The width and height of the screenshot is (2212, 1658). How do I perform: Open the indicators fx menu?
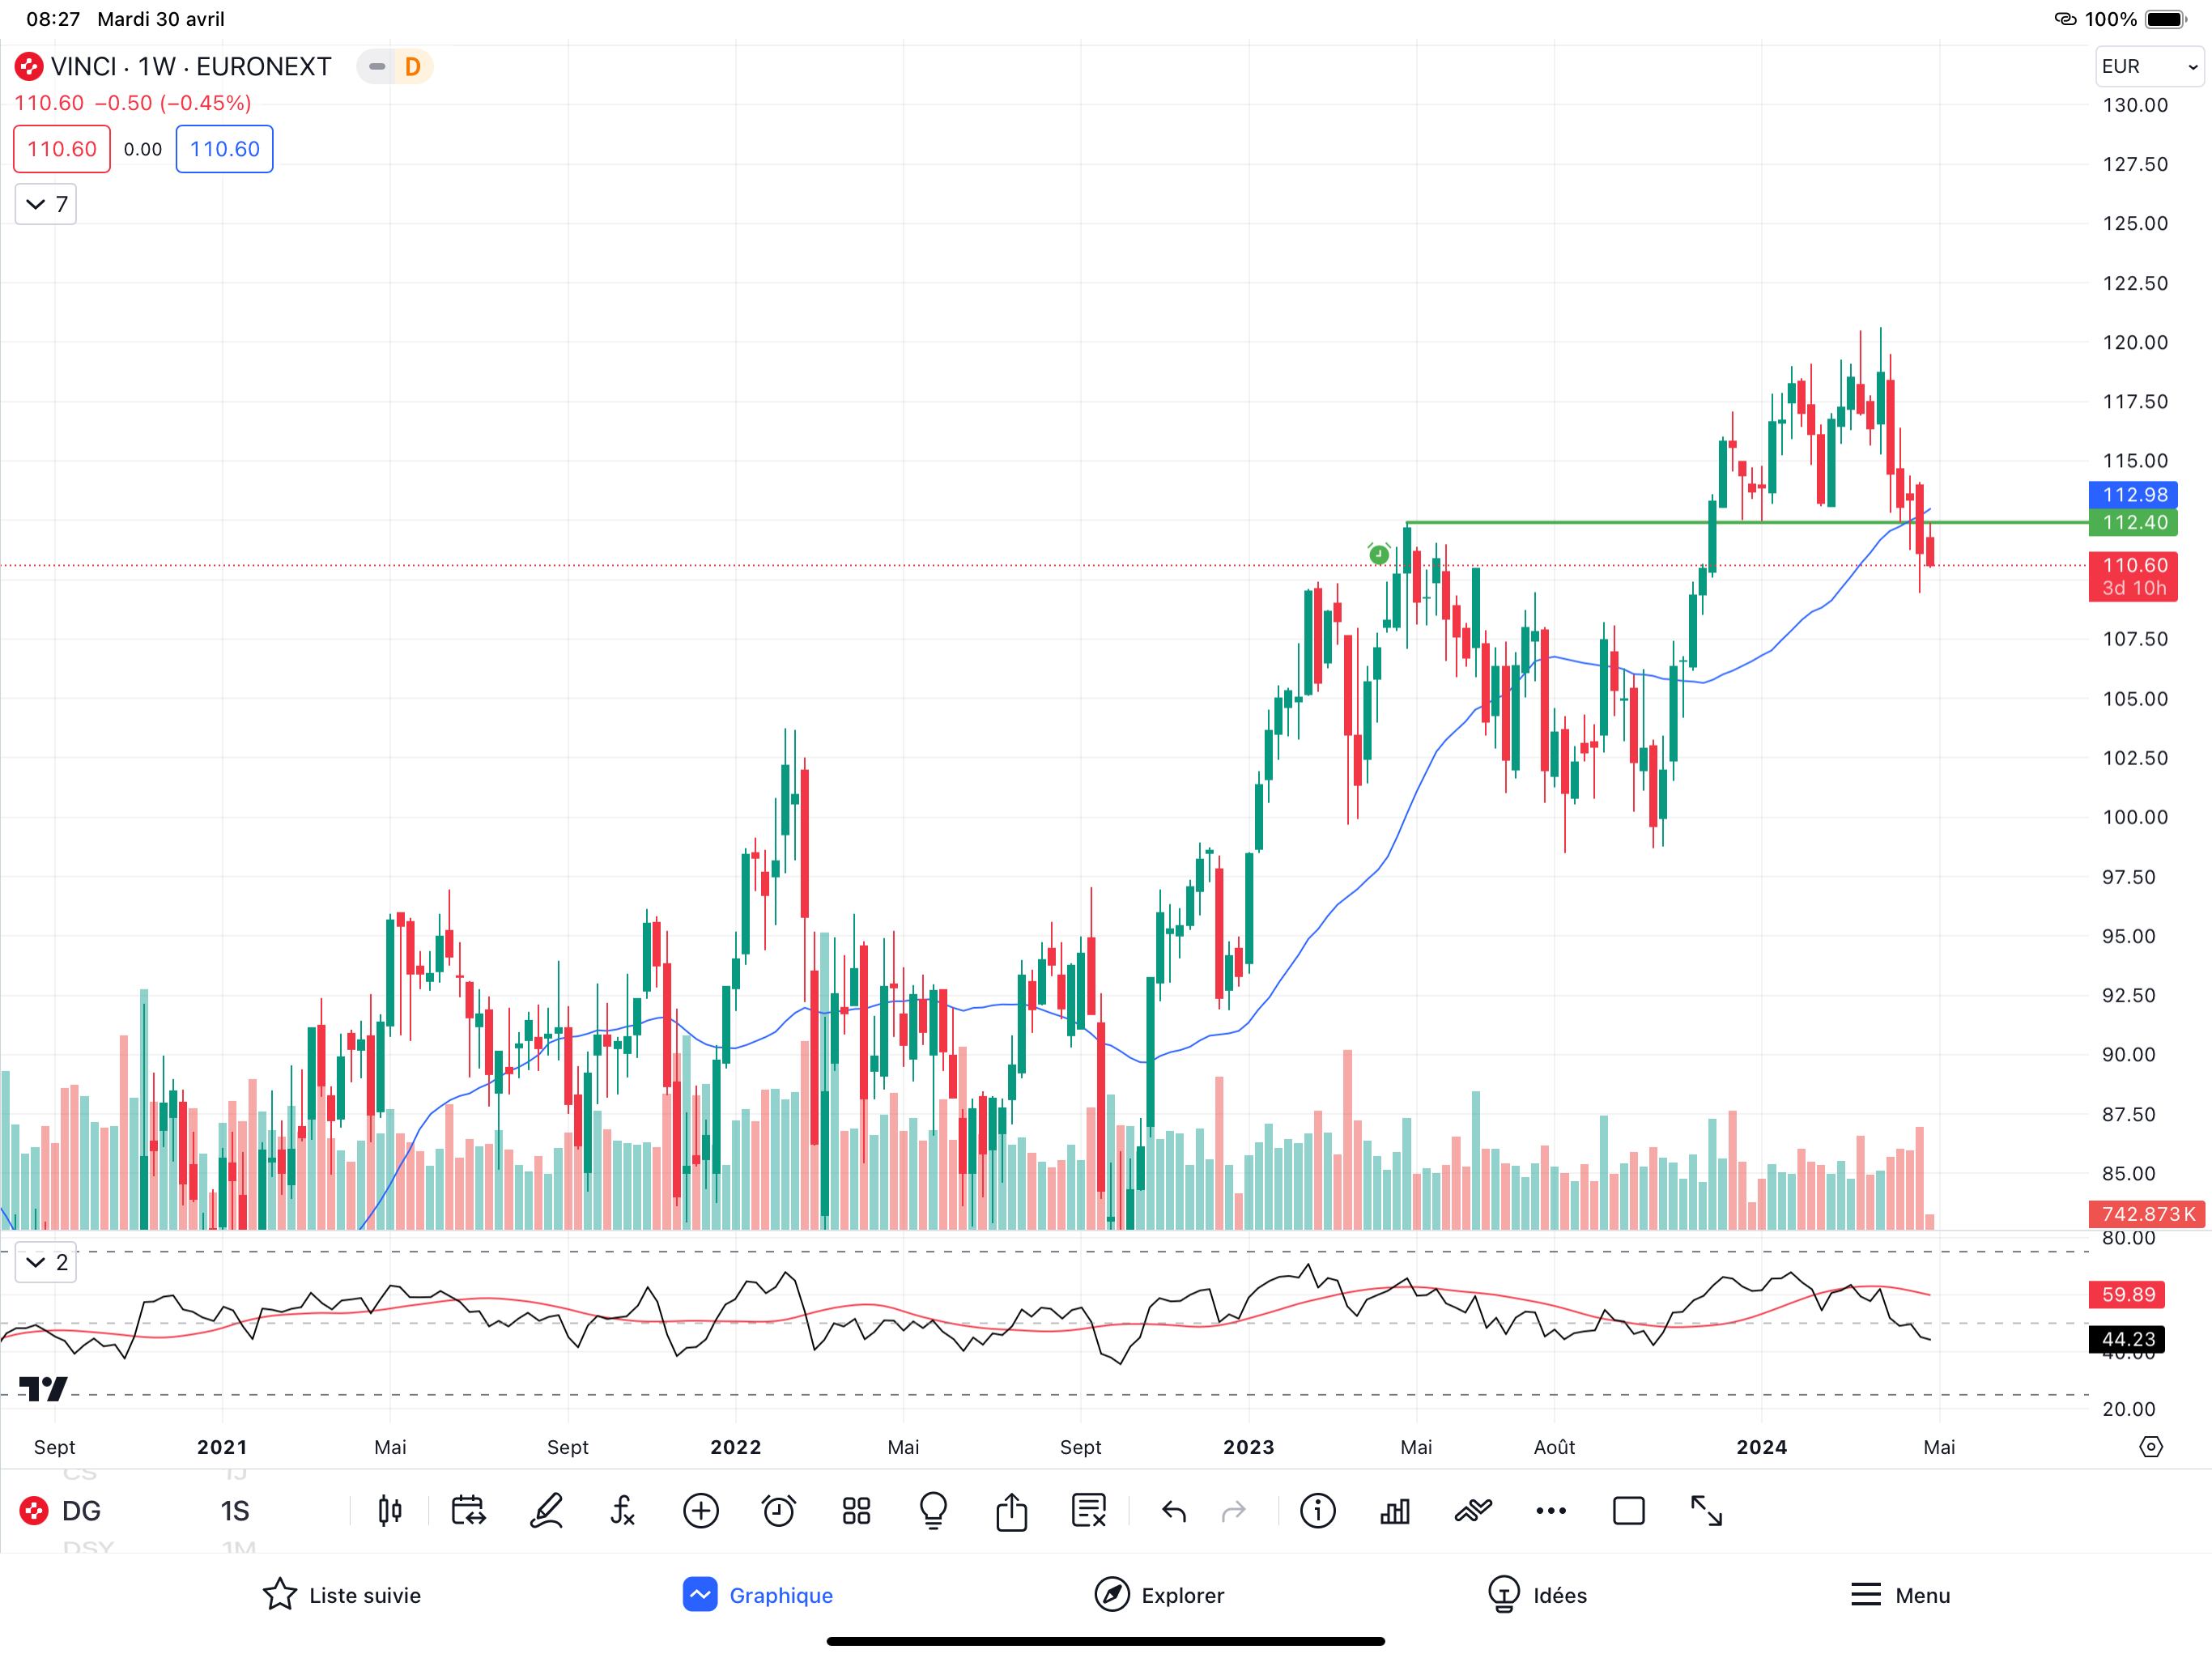tap(622, 1511)
